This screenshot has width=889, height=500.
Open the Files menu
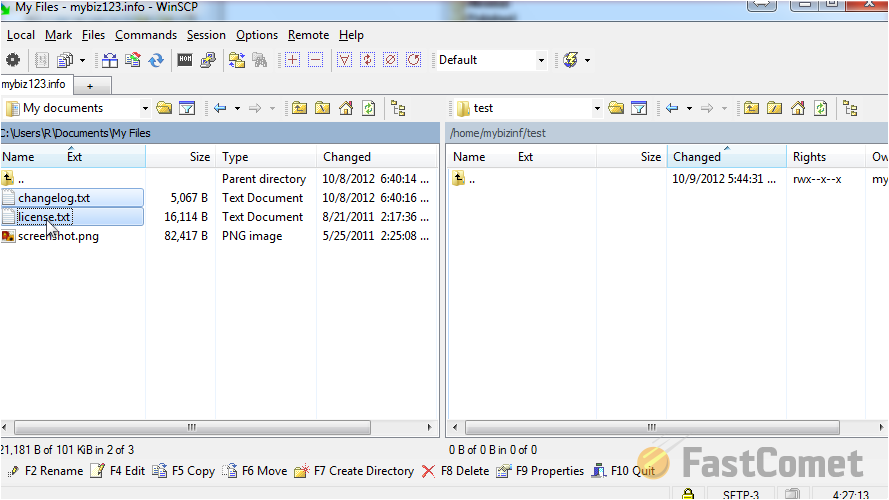pos(93,35)
